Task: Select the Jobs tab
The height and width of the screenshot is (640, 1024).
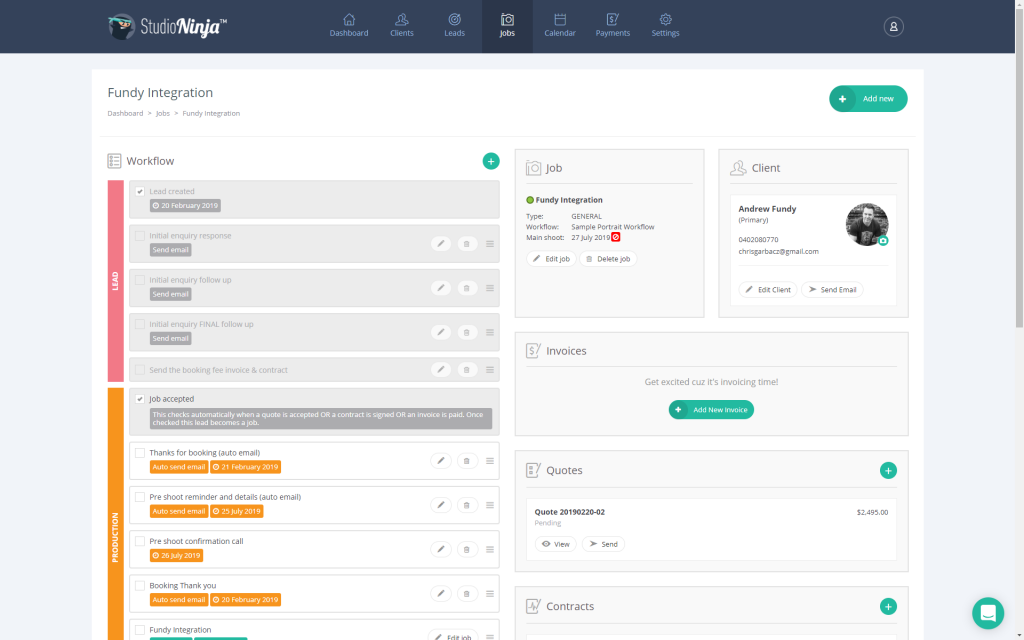Action: 507,26
